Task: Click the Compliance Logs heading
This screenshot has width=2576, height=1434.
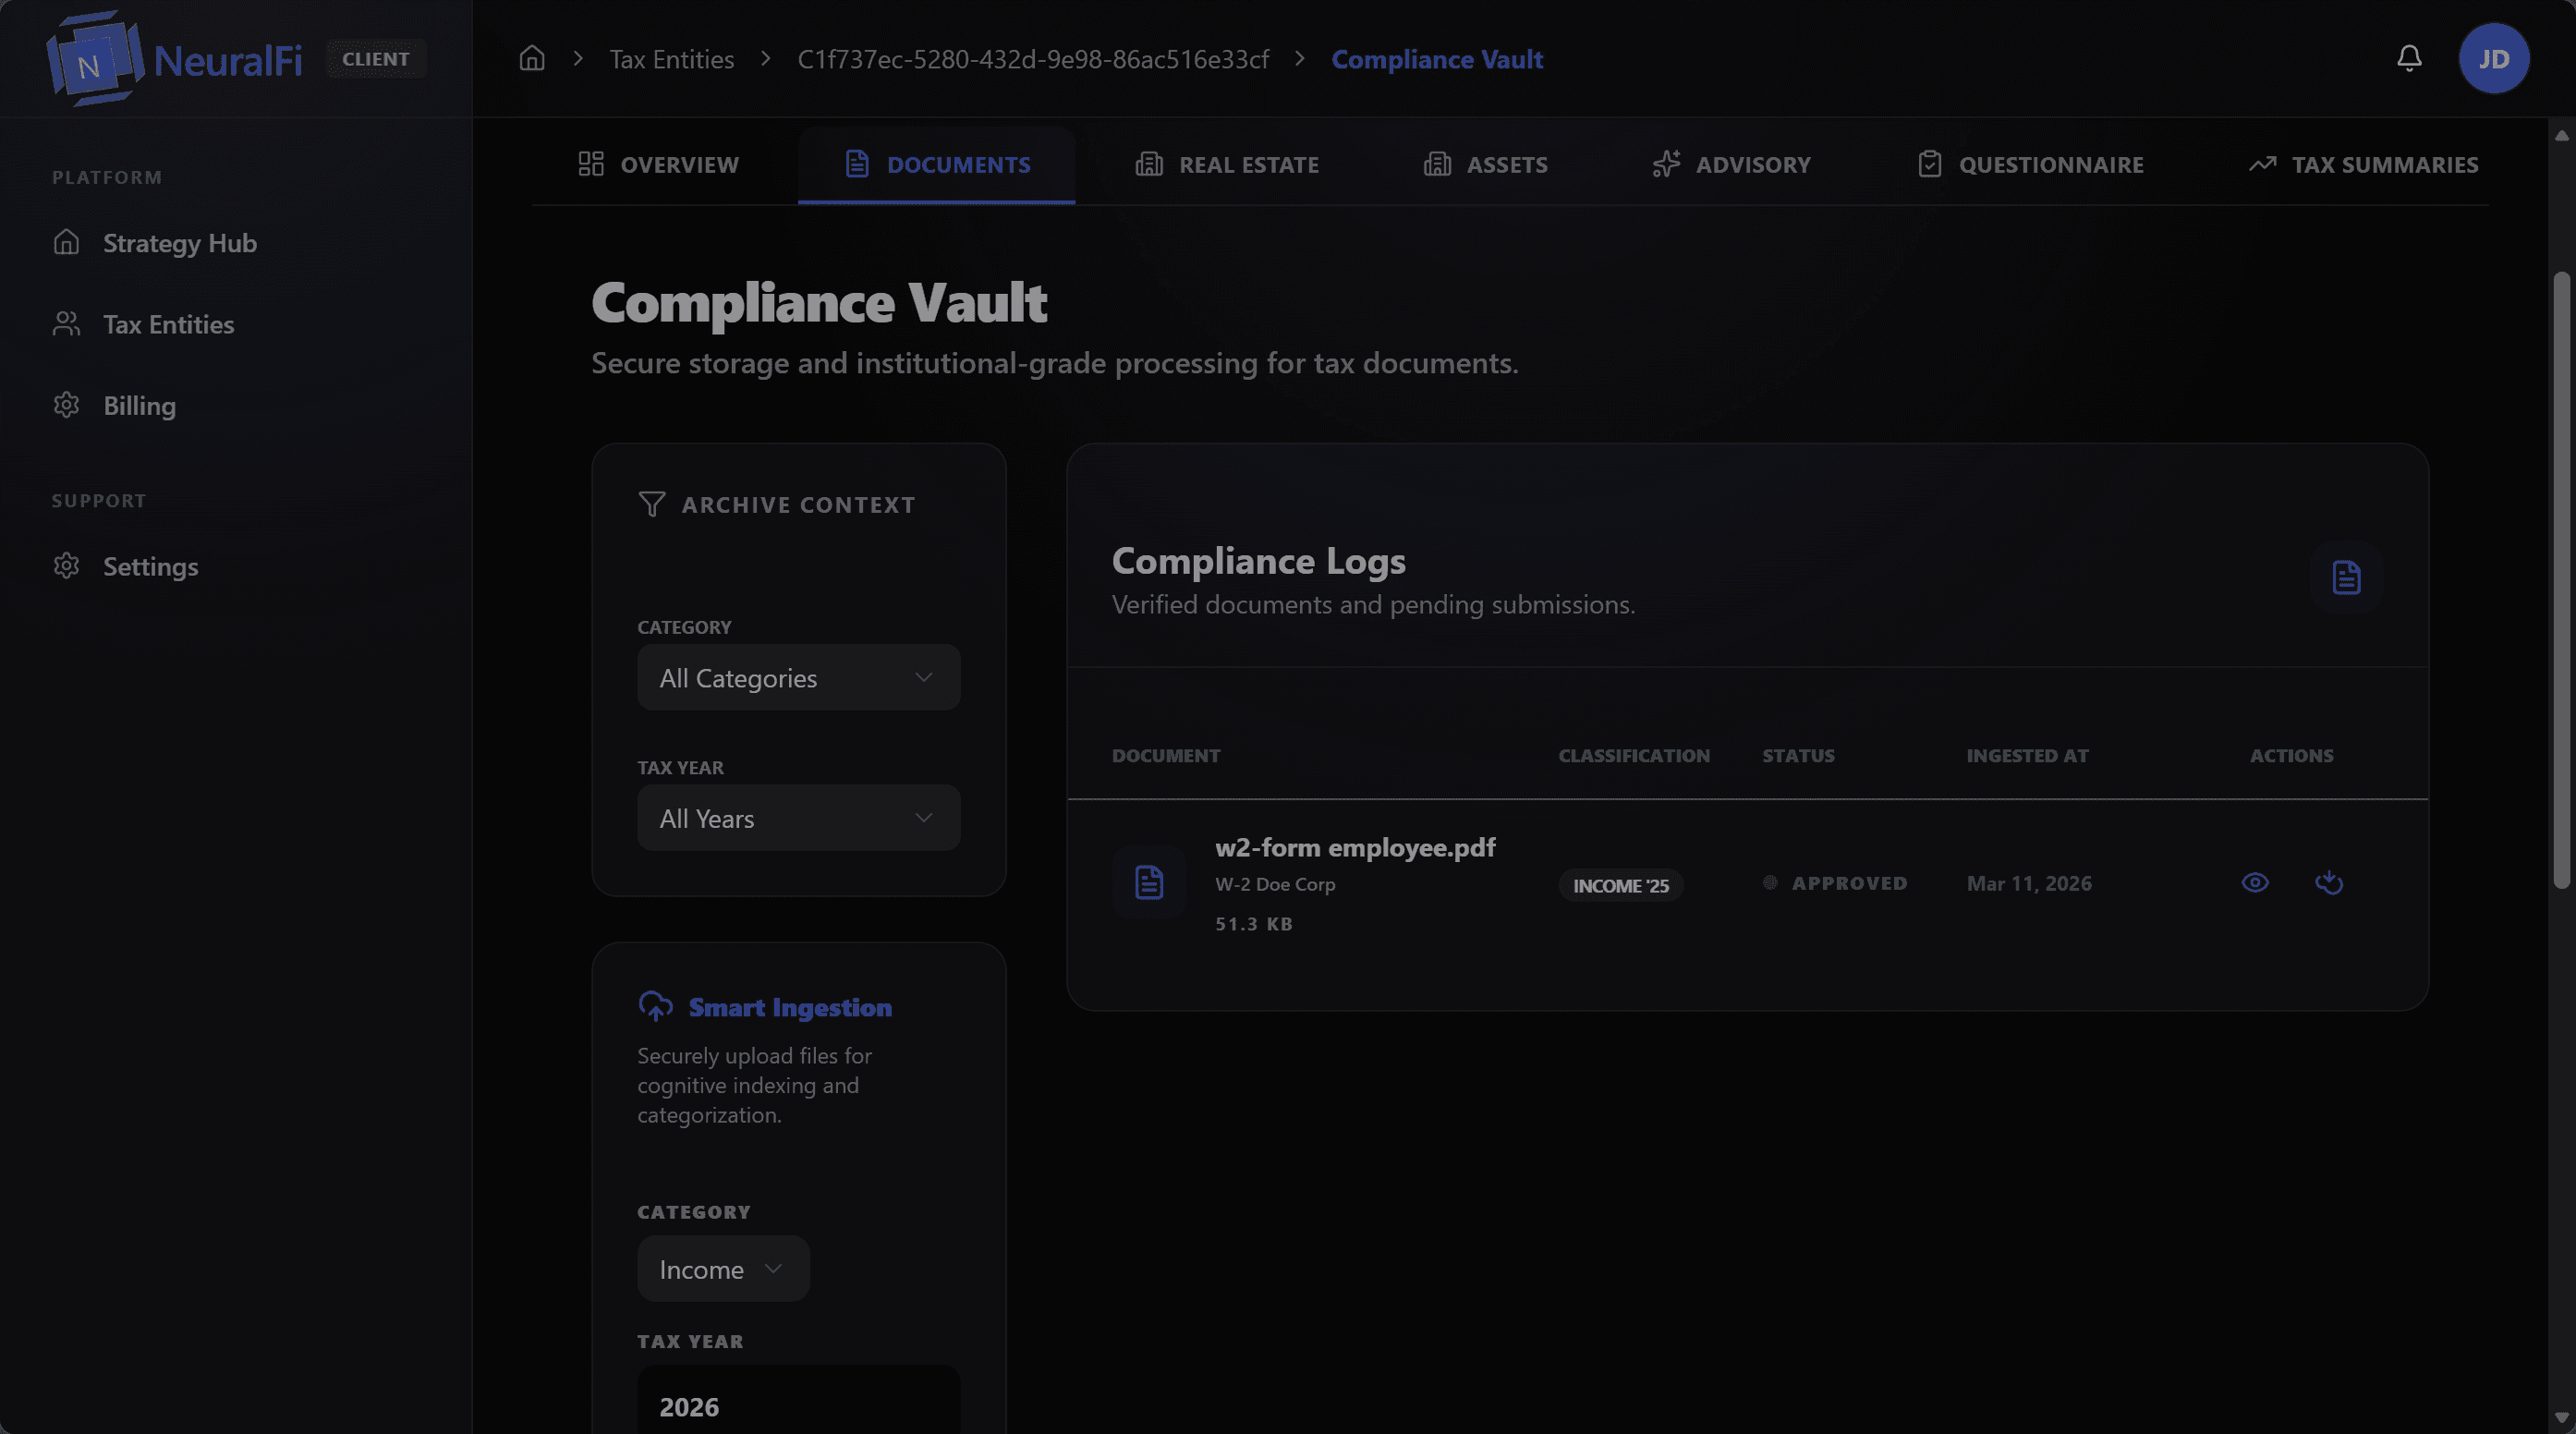Action: pos(1258,560)
